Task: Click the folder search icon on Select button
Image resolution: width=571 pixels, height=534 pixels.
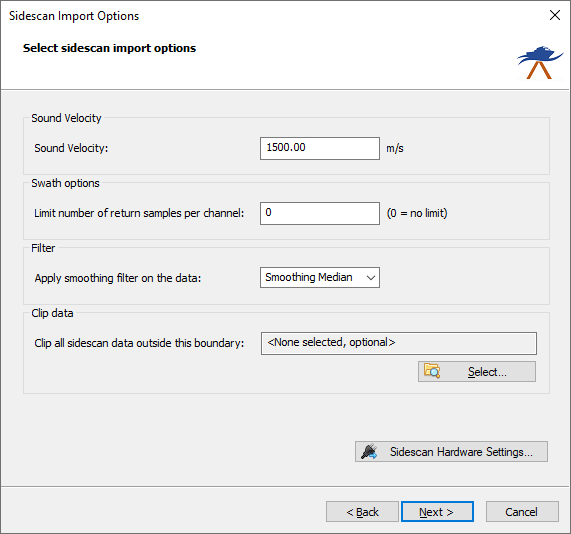Action: (x=432, y=371)
